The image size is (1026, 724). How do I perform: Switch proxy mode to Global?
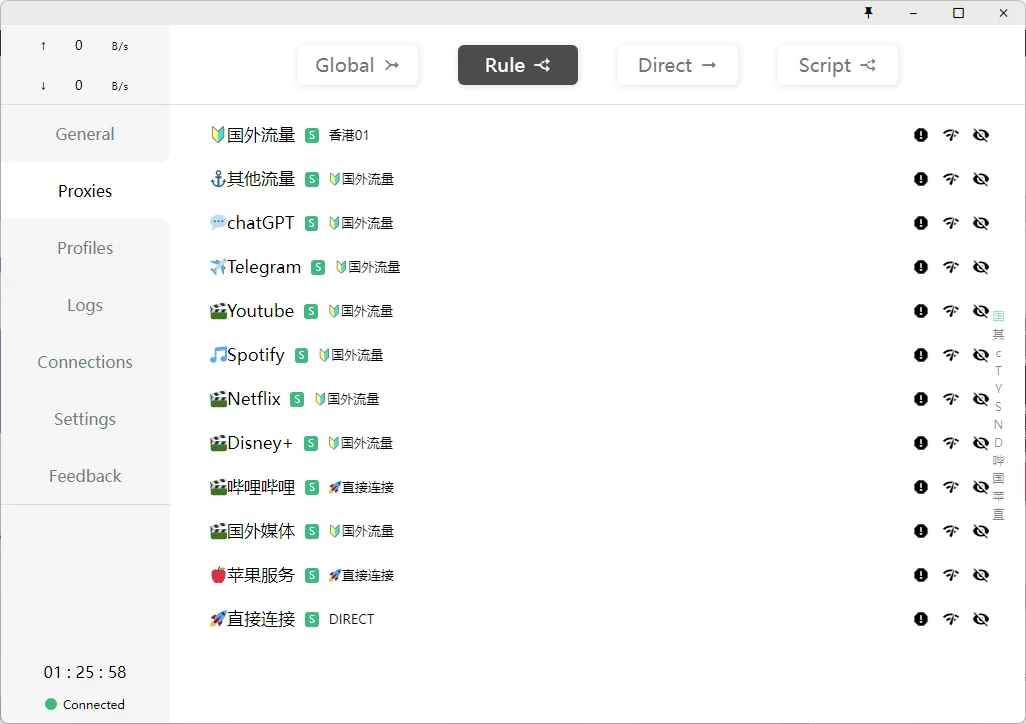pyautogui.click(x=357, y=65)
